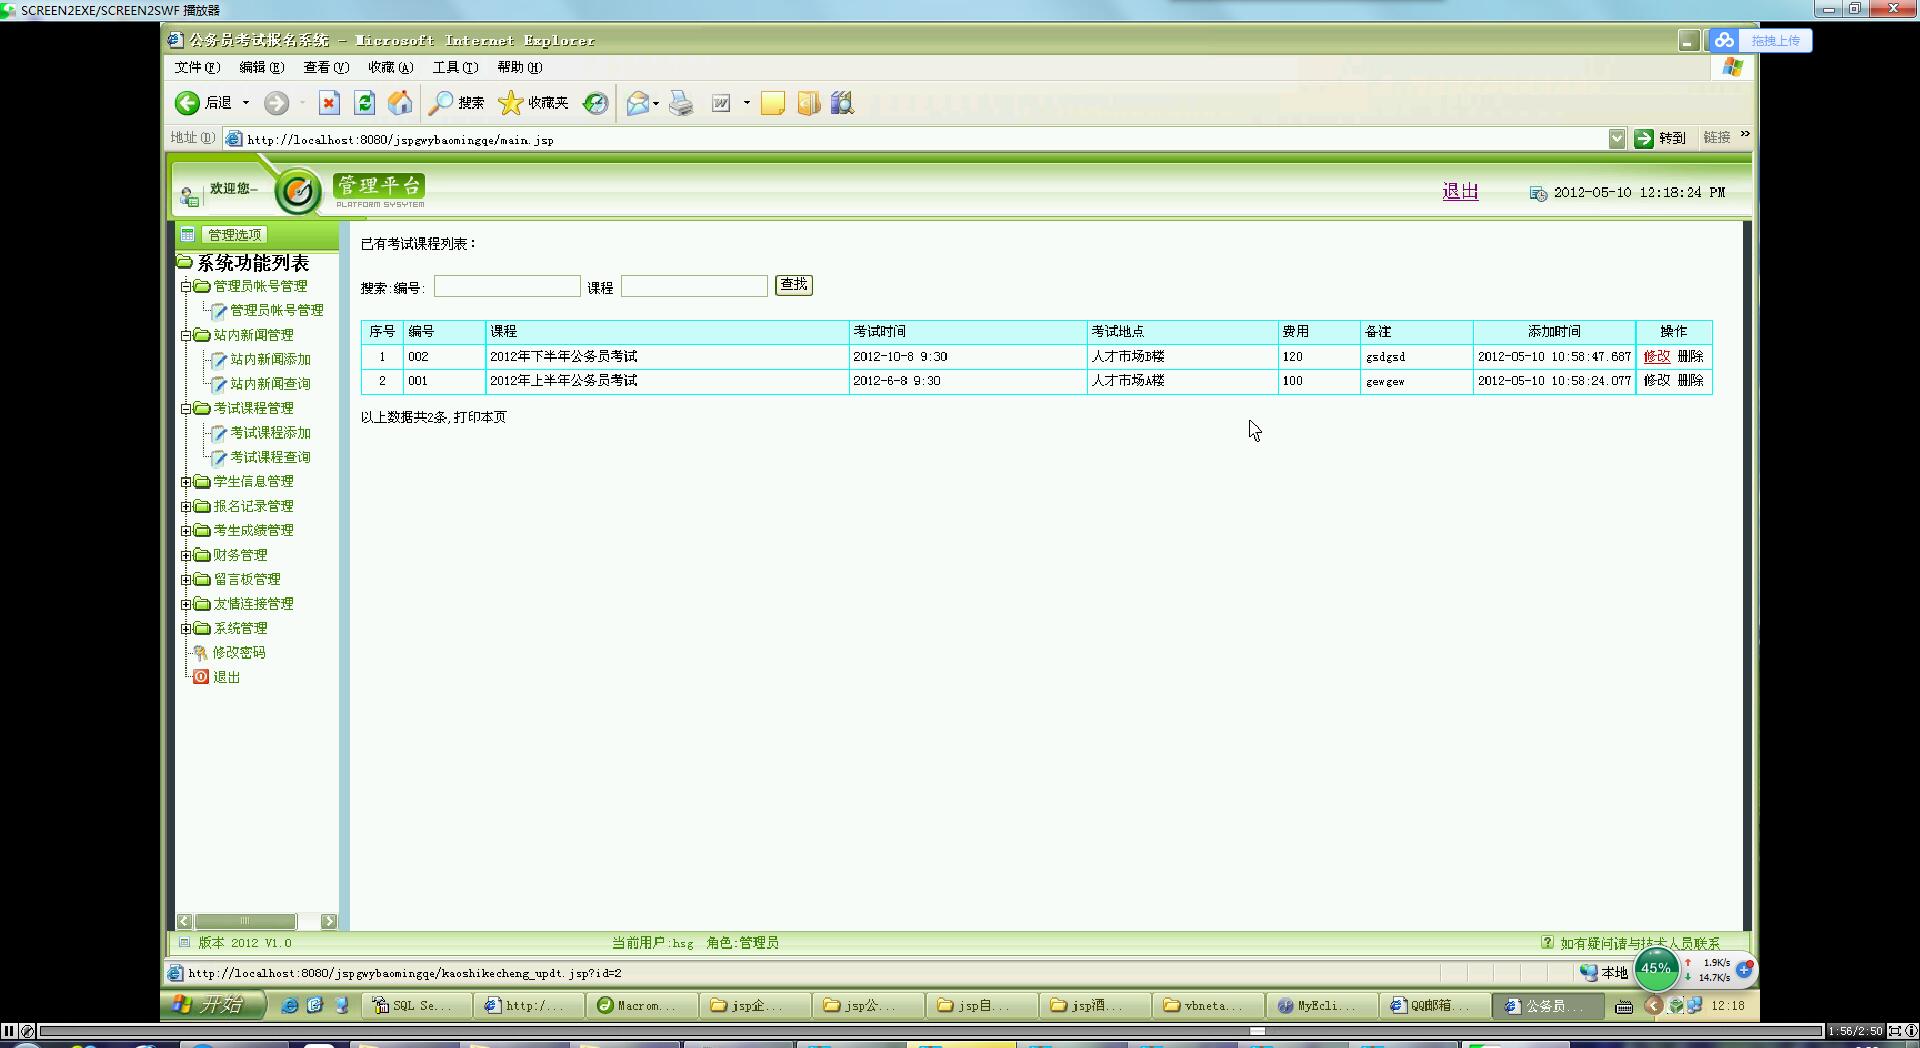The height and width of the screenshot is (1048, 1920).
Task: Expand the 友情连接管理 tree node
Action: coord(186,604)
